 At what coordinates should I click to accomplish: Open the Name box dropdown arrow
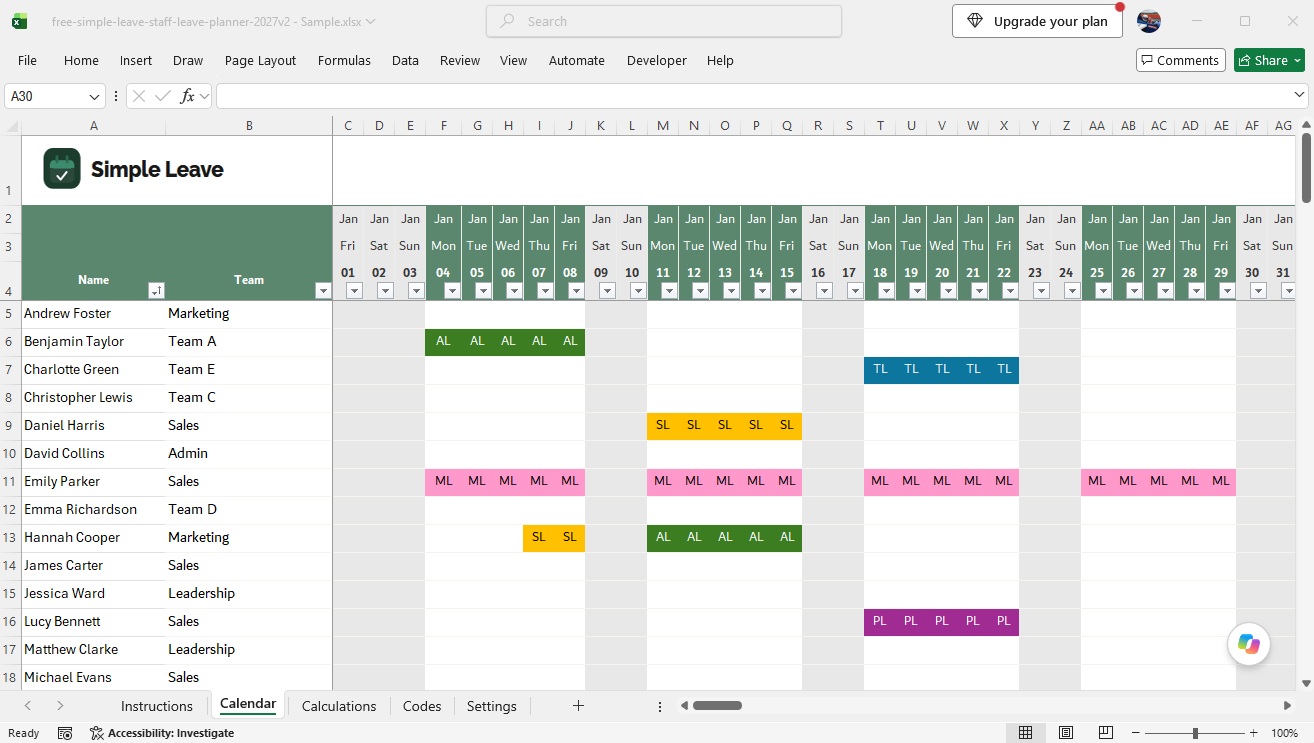point(95,97)
